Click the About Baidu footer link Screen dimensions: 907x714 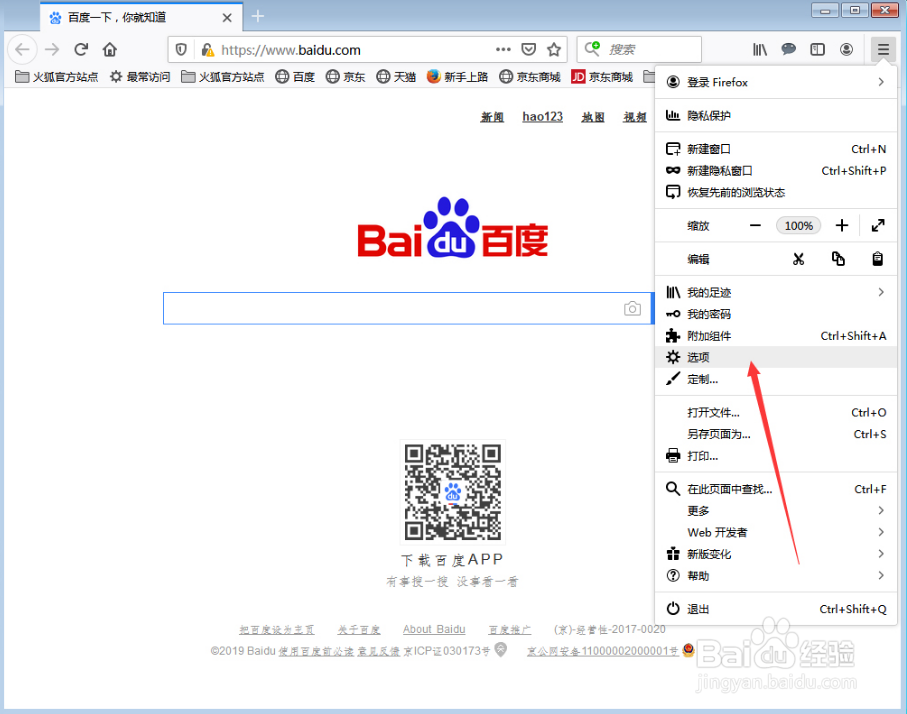tap(434, 629)
